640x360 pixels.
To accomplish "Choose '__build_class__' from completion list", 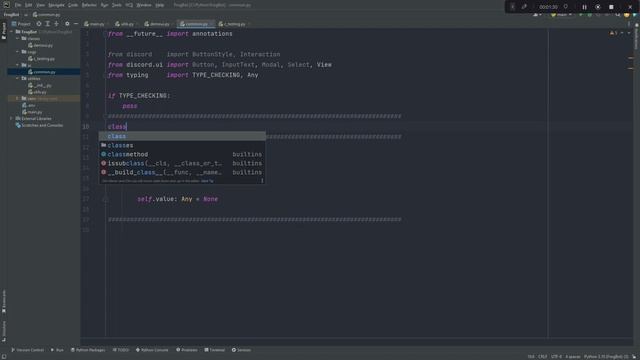I will click(x=182, y=172).
